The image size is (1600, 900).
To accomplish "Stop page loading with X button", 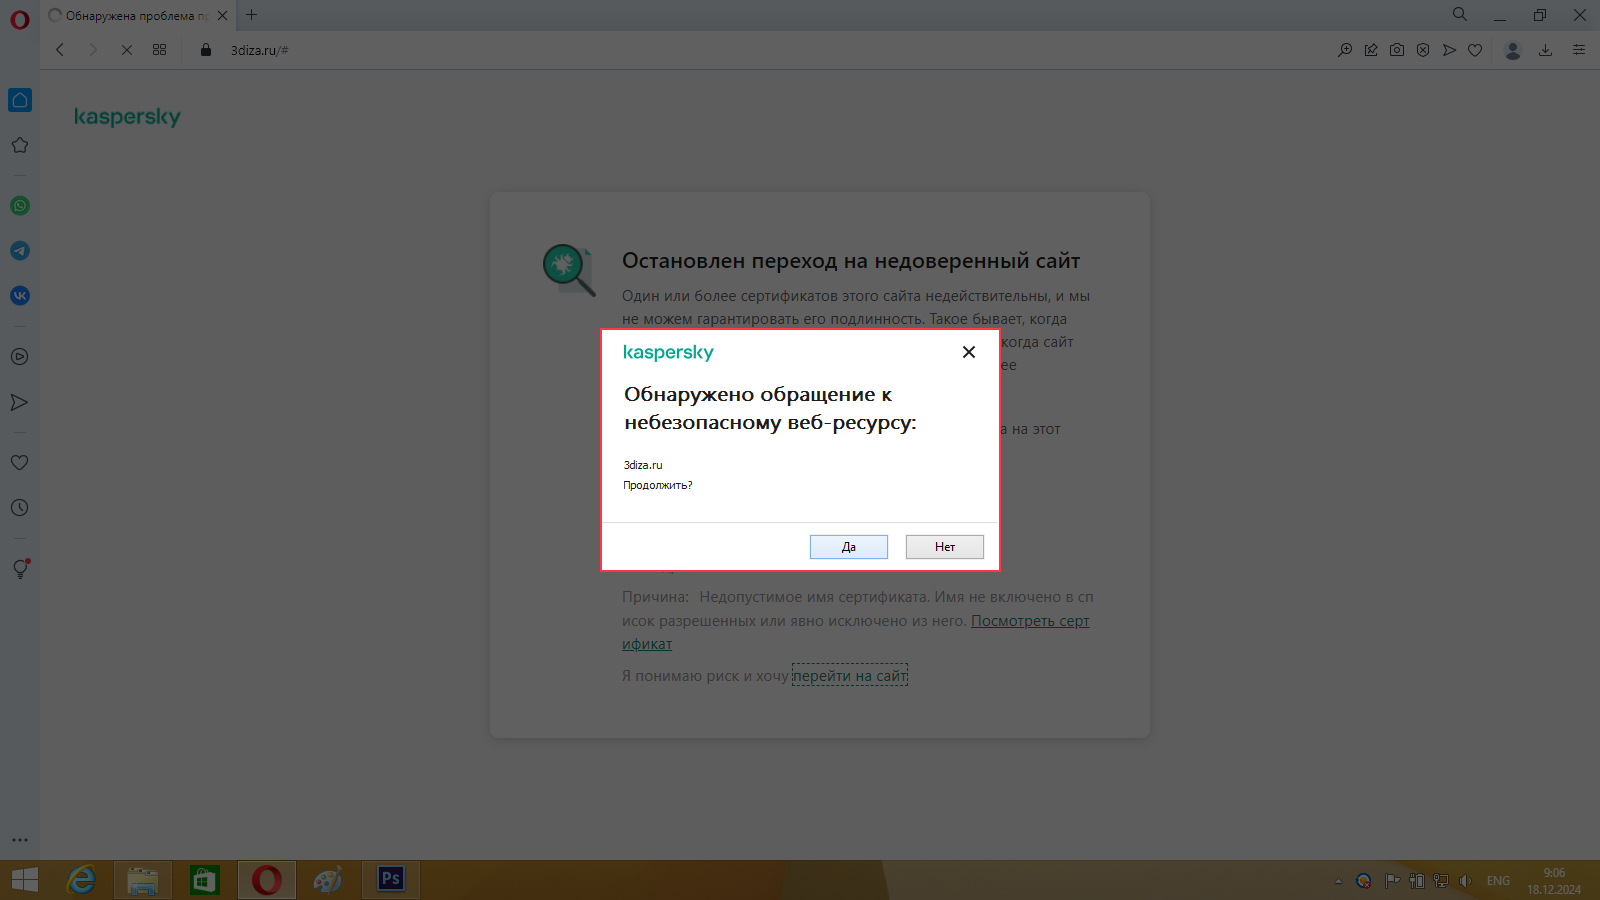I will point(127,50).
